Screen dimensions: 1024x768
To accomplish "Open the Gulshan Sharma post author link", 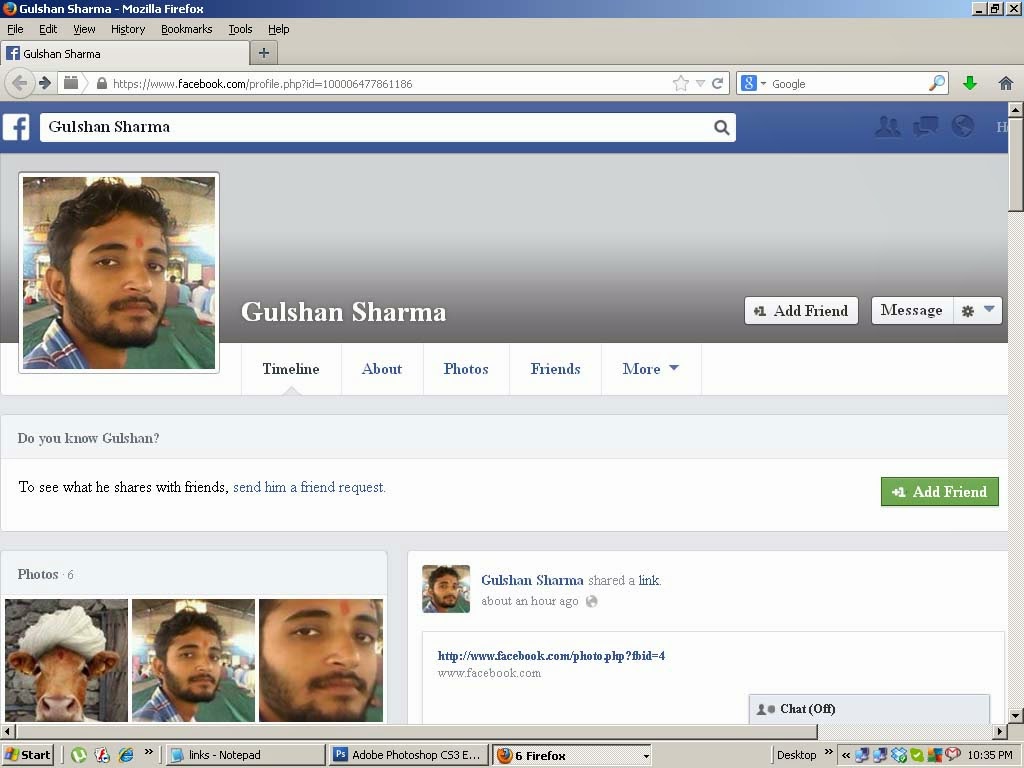I will (x=532, y=580).
